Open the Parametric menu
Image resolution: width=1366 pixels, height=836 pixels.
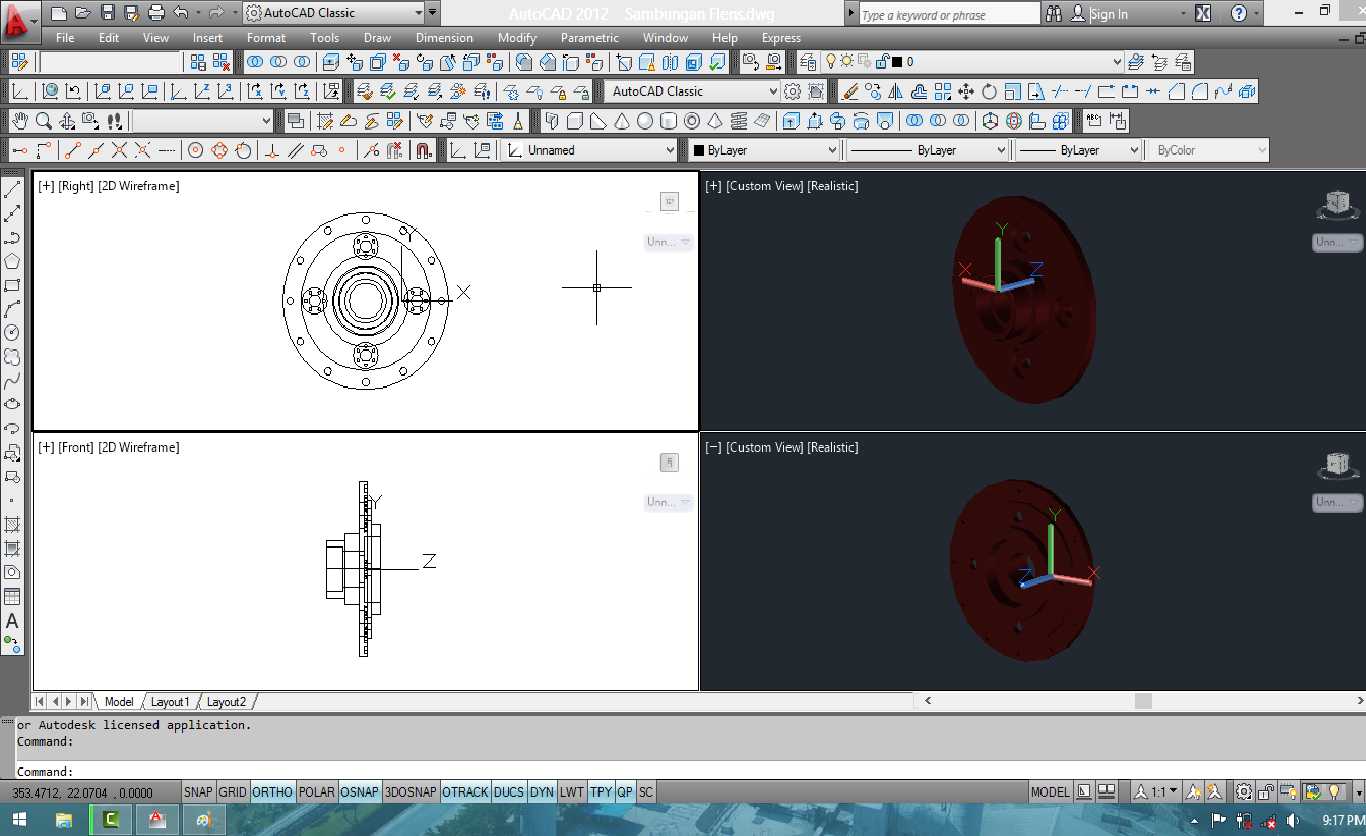pos(590,38)
